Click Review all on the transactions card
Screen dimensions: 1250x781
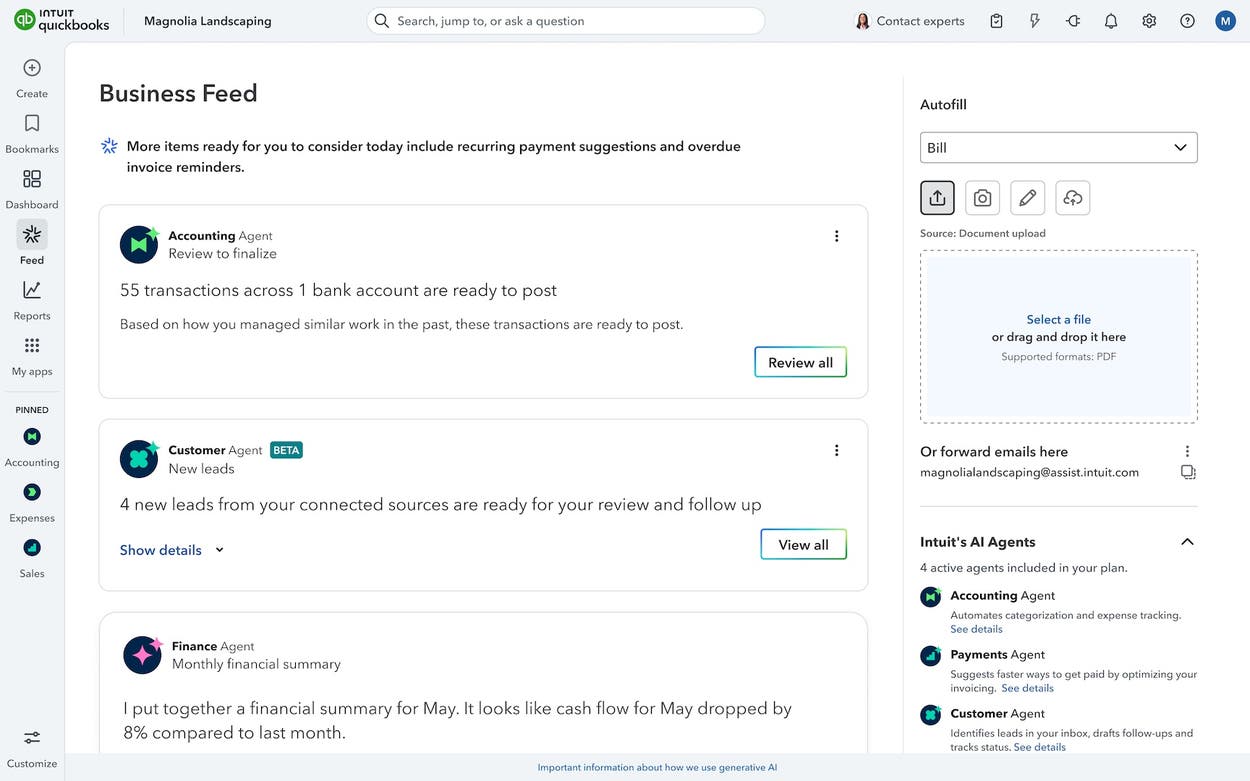pyautogui.click(x=800, y=362)
